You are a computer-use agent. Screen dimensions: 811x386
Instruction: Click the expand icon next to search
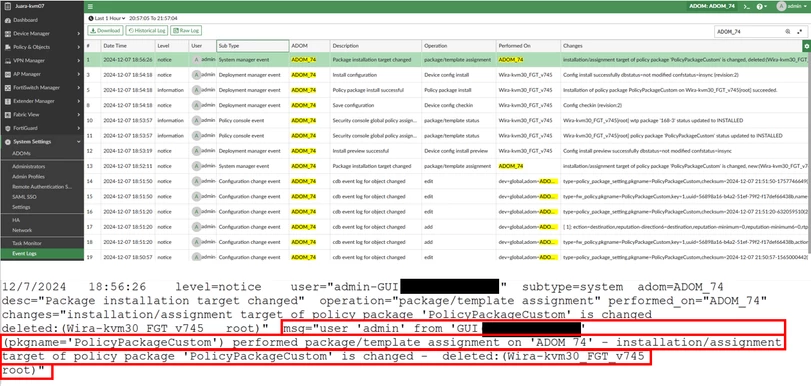point(799,32)
